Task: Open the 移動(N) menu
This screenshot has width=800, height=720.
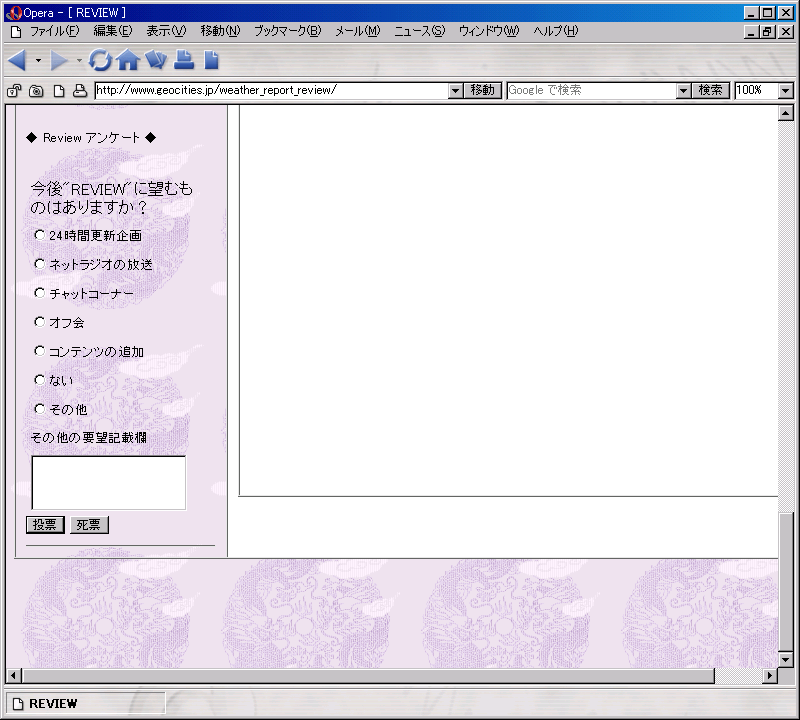Action: tap(220, 31)
